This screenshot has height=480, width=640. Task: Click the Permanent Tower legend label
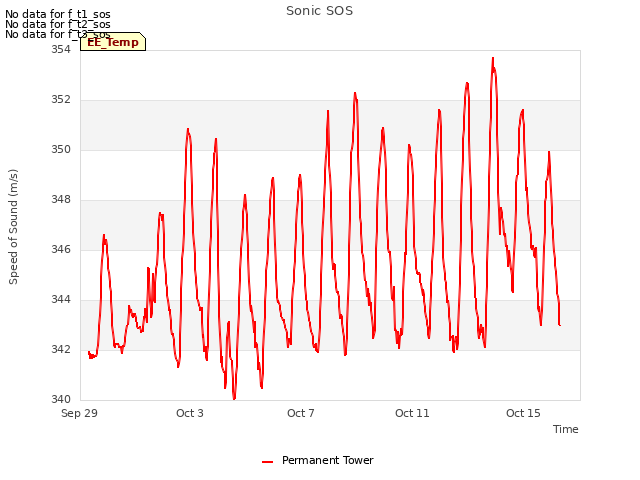pos(328,460)
